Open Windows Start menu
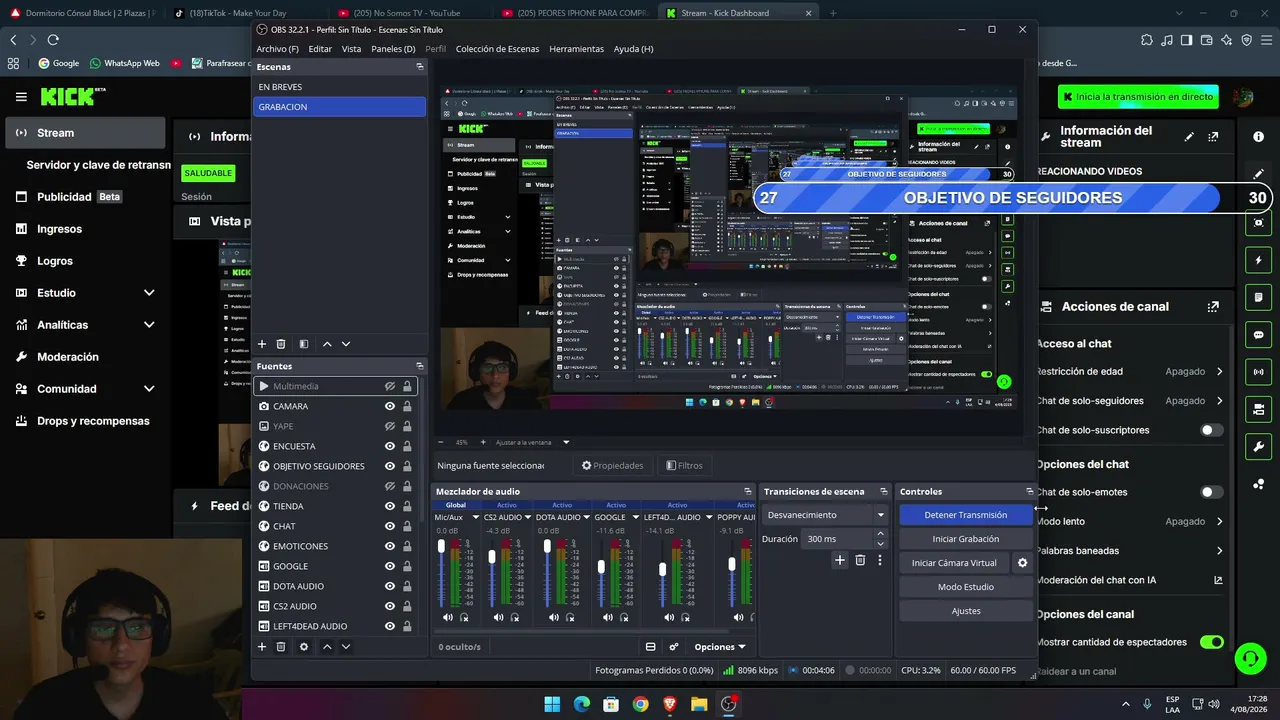The height and width of the screenshot is (720, 1280). (x=552, y=704)
